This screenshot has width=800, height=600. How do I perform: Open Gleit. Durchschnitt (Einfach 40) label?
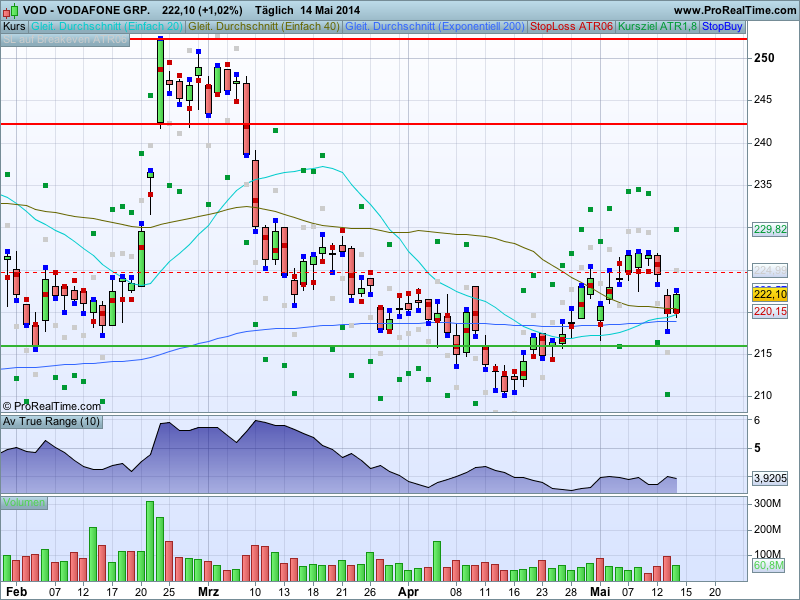[x=264, y=27]
